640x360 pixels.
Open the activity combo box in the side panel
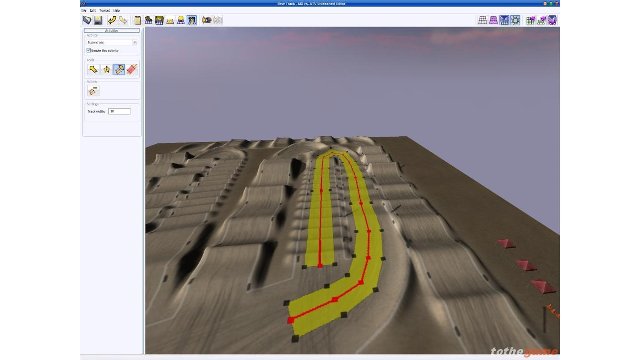pyautogui.click(x=112, y=42)
